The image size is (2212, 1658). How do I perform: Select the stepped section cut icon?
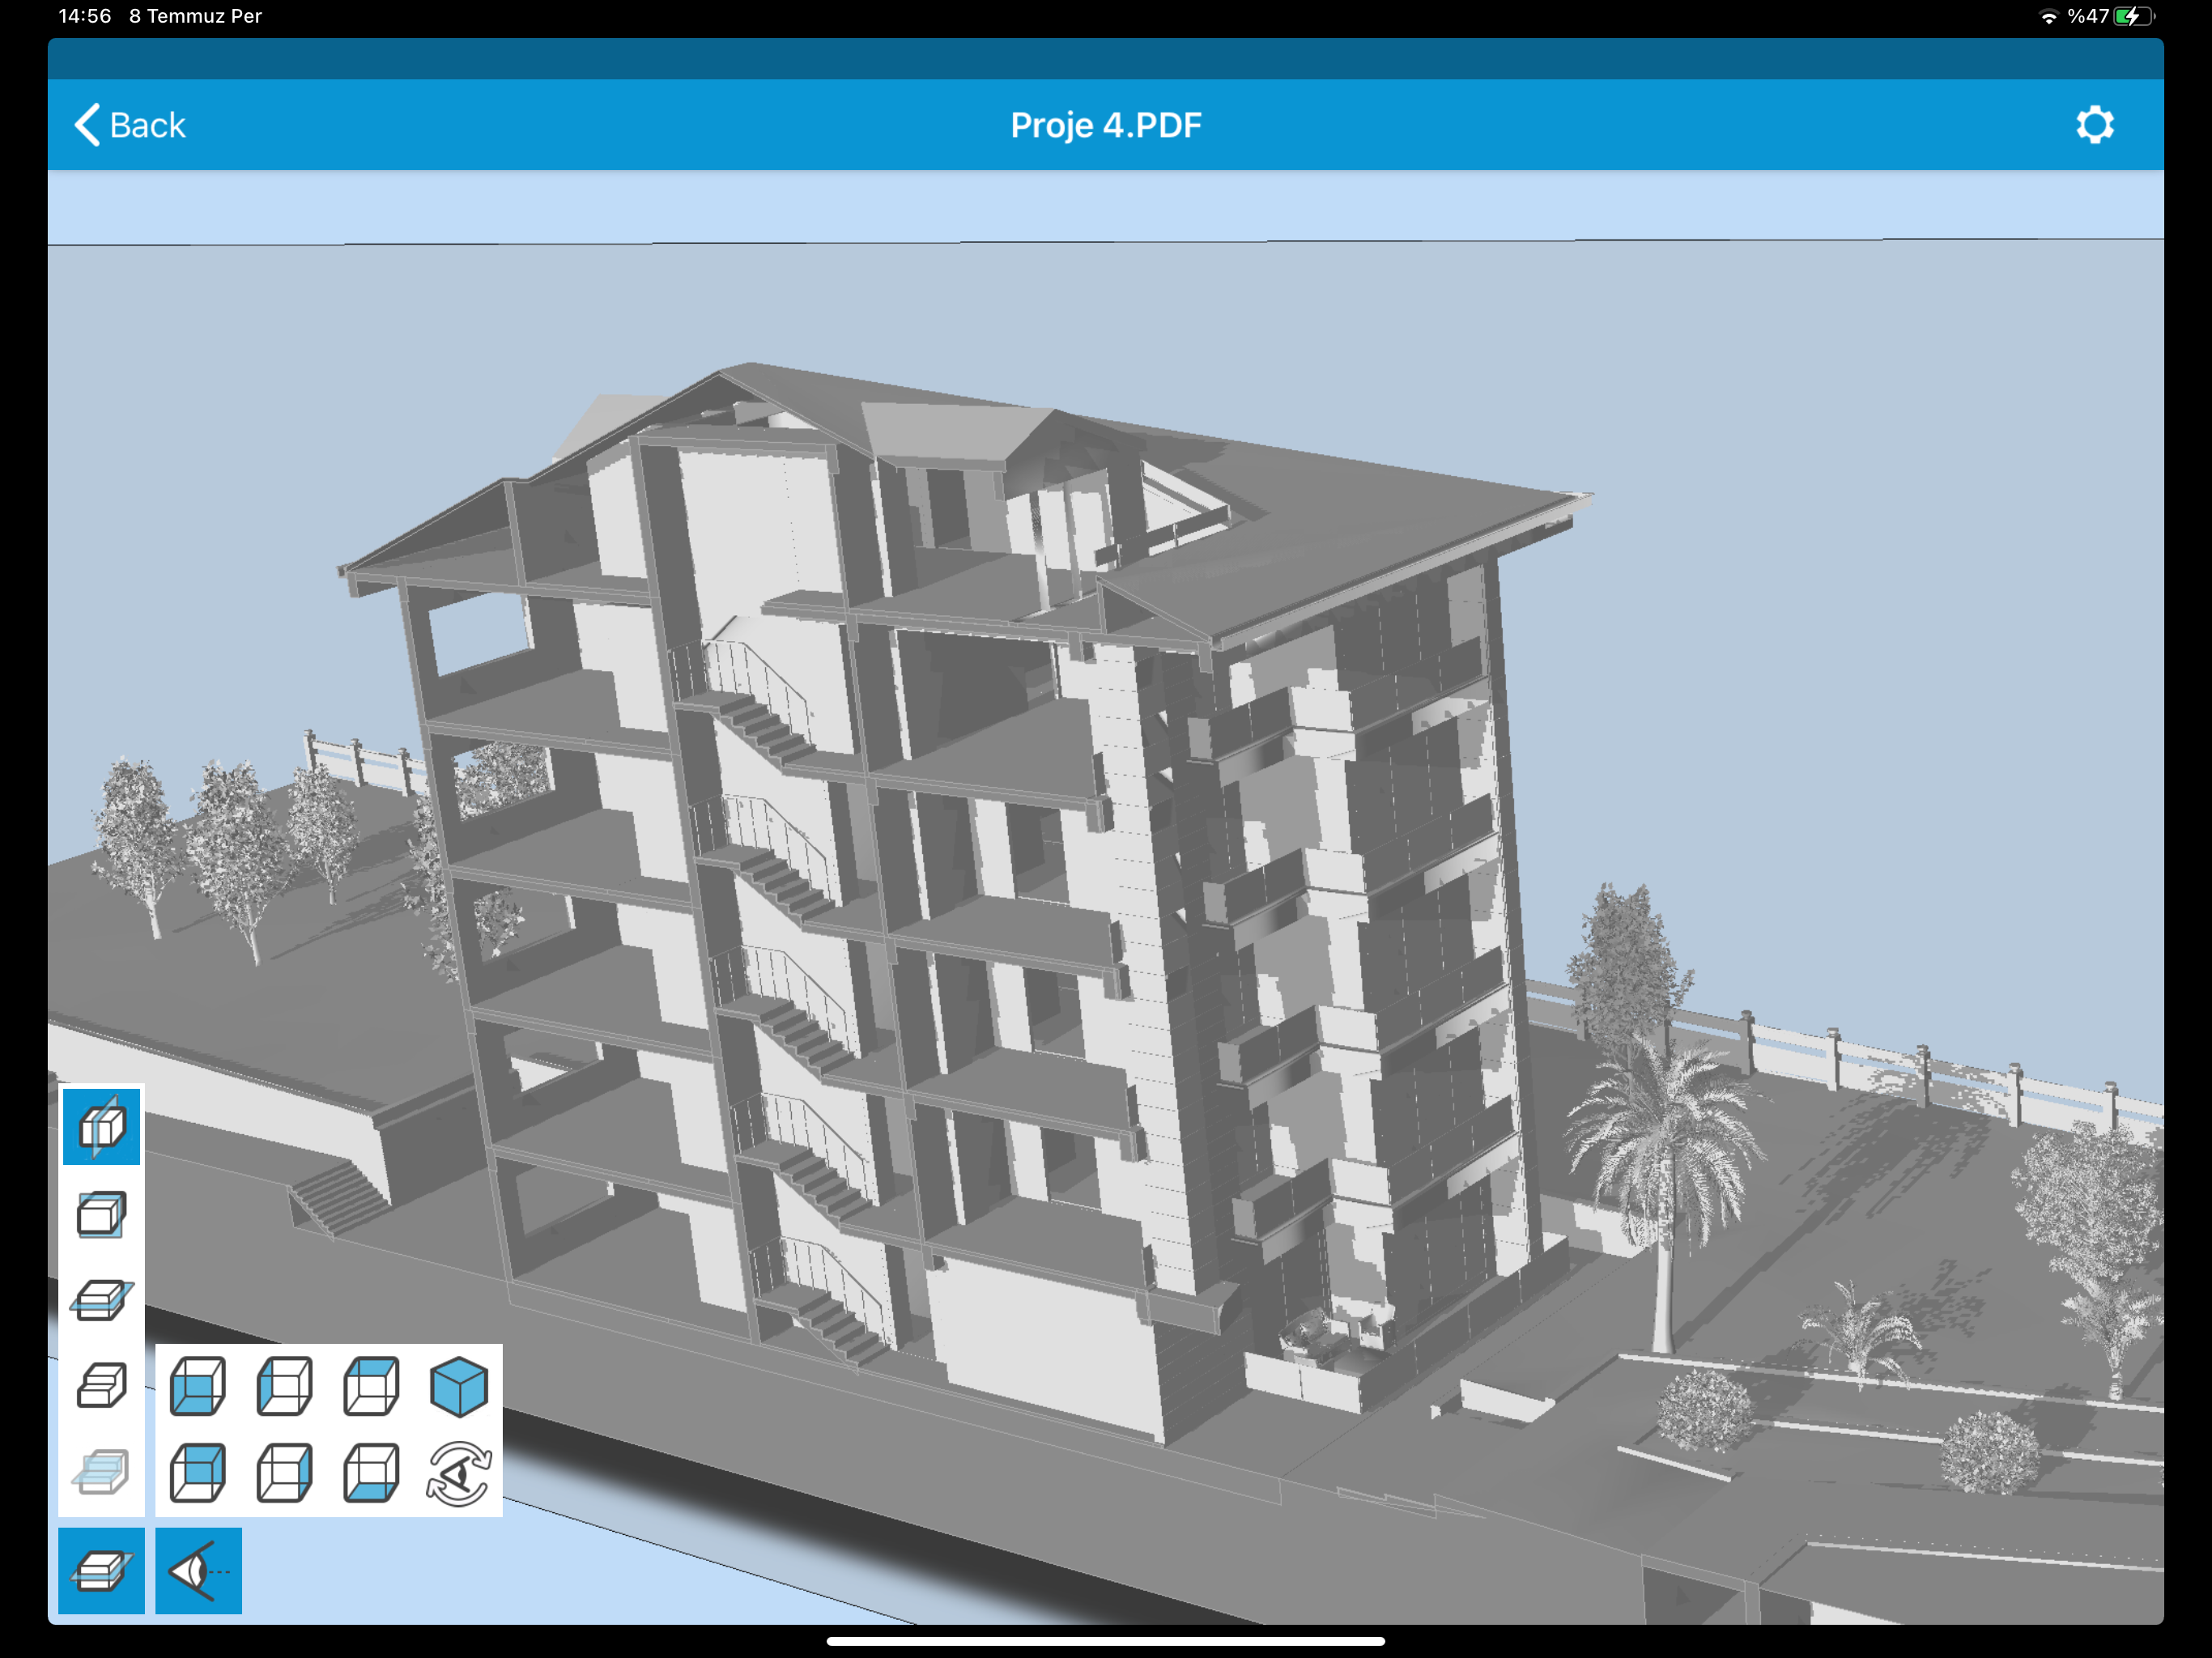[x=101, y=1386]
